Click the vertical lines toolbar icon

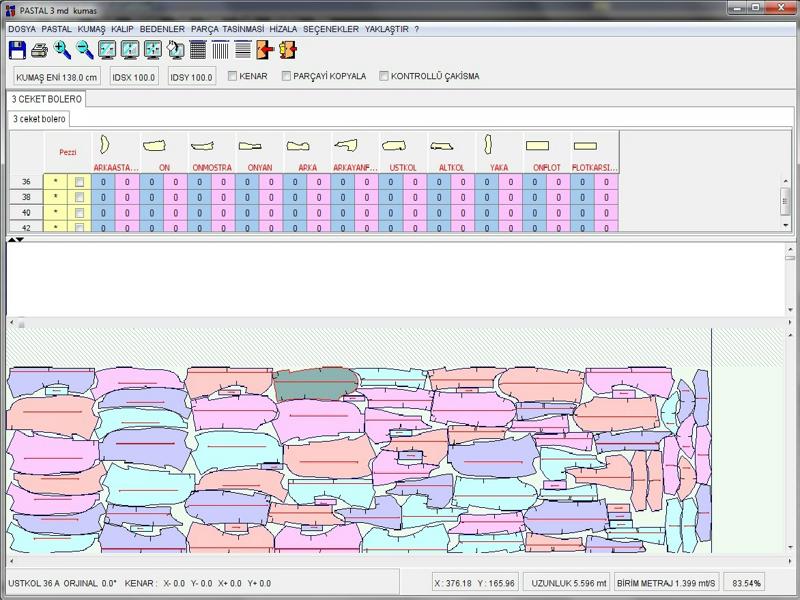(220, 50)
